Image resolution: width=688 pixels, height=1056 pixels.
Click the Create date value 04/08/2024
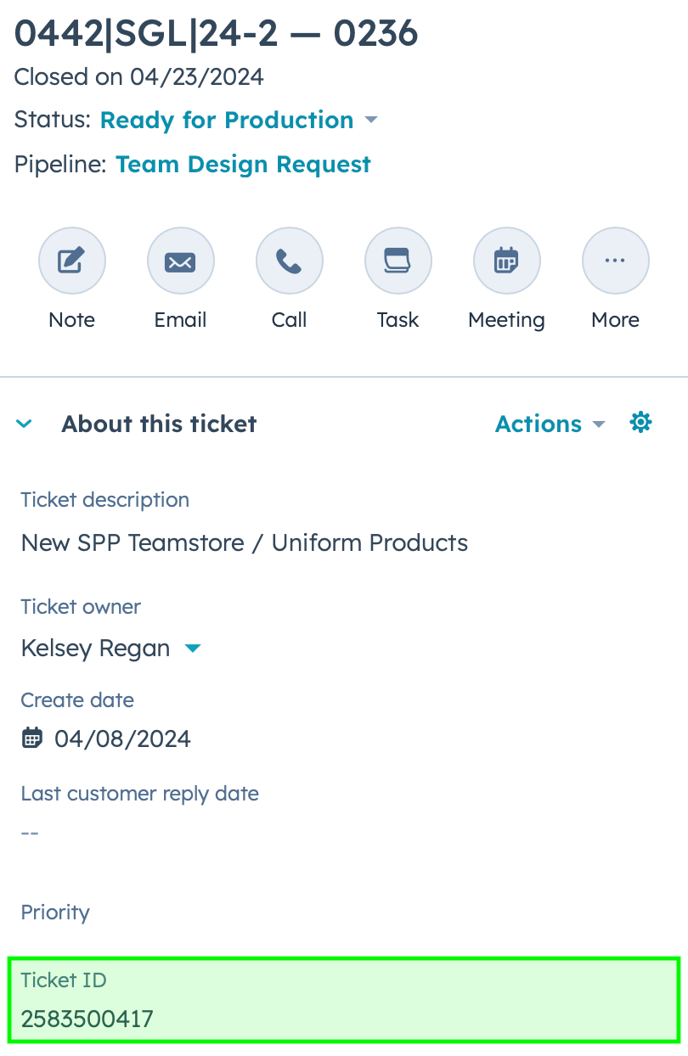[122, 739]
